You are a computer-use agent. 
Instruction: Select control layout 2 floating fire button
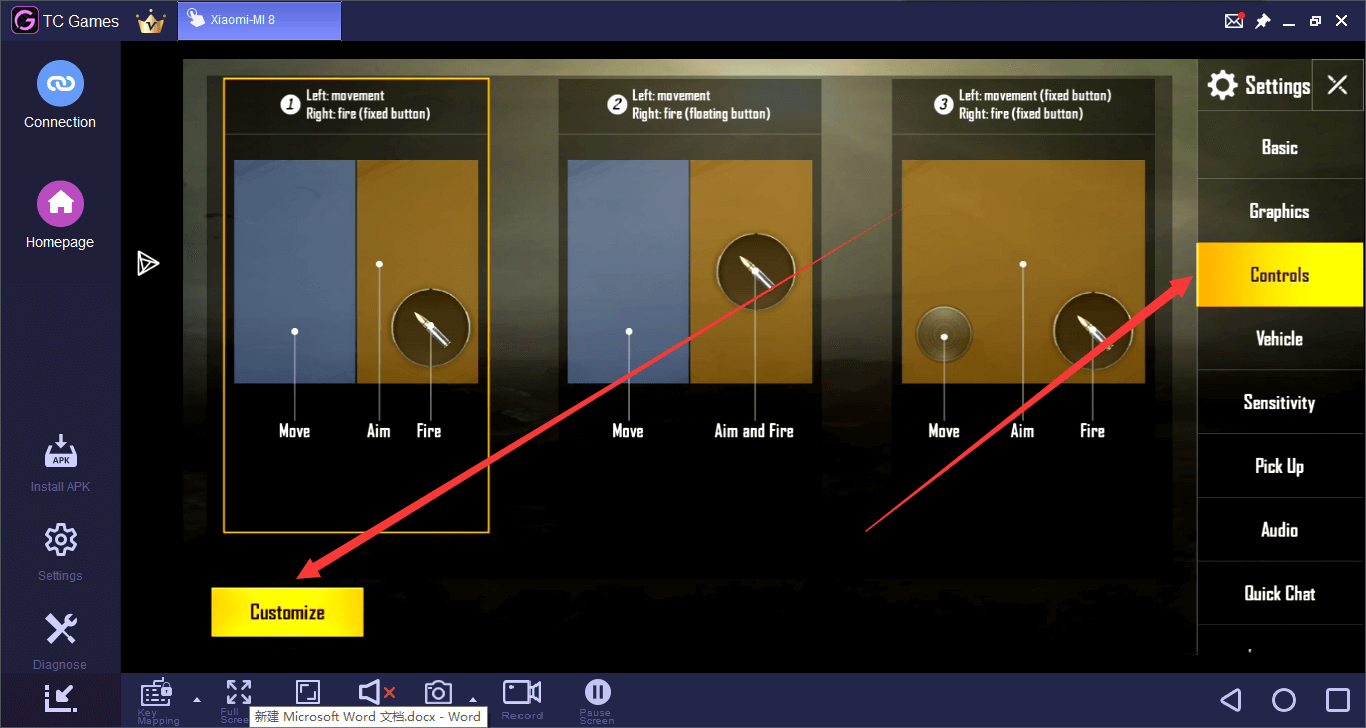(x=690, y=306)
